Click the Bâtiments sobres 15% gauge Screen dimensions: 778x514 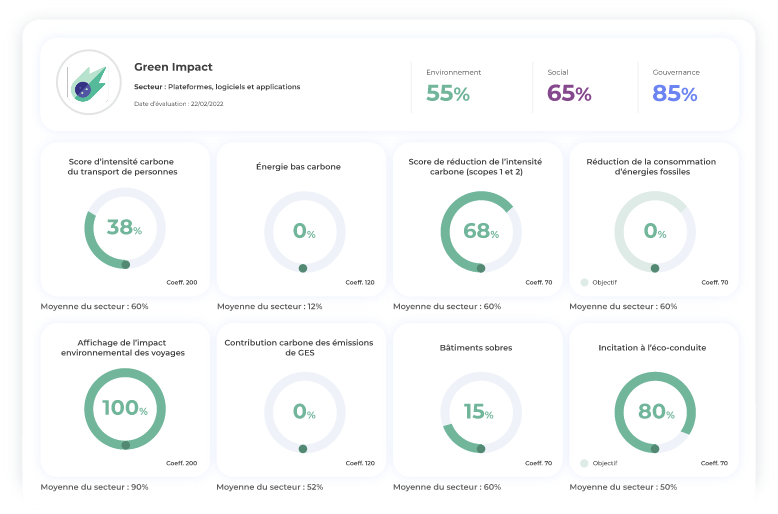(481, 411)
